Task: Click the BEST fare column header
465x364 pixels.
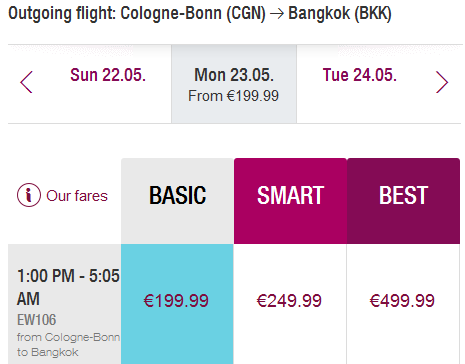Action: pos(403,201)
